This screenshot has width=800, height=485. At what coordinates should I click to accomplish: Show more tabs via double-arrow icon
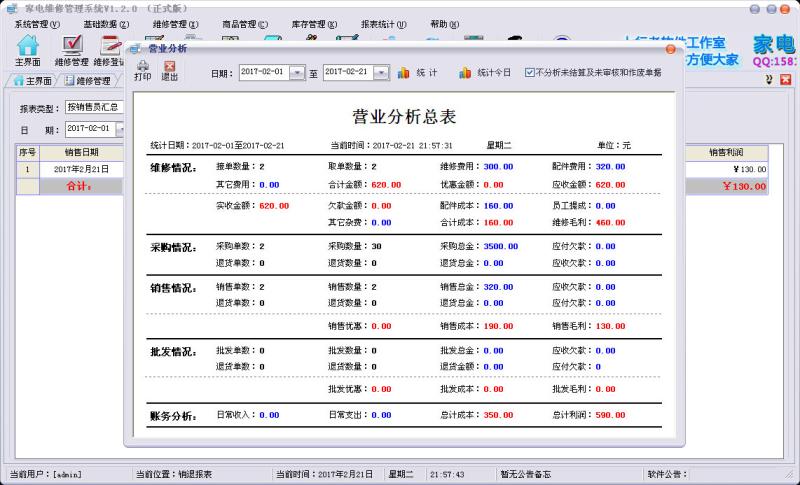pos(769,80)
